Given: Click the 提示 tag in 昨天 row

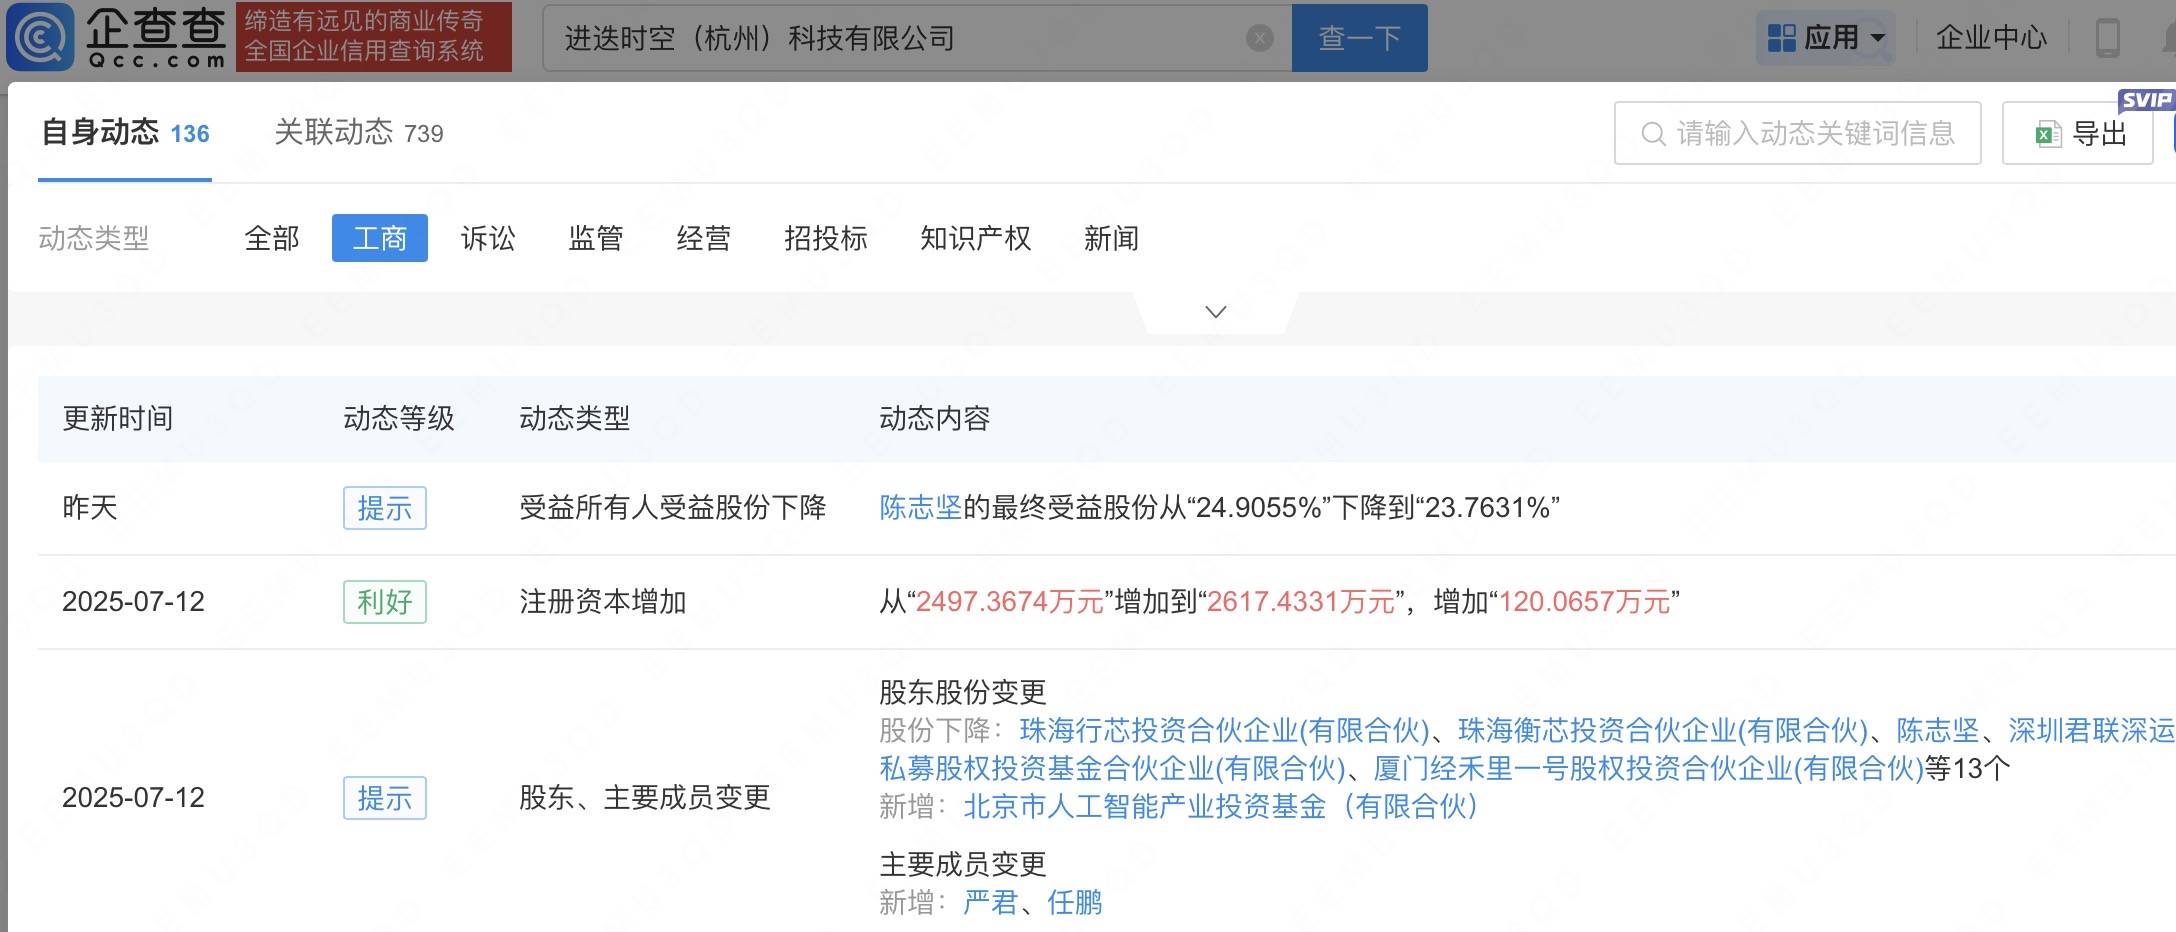Looking at the screenshot, I should (385, 508).
